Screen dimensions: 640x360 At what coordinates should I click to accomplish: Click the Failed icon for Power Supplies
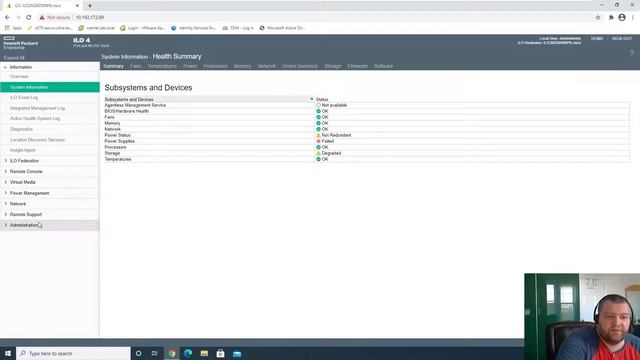pos(318,141)
